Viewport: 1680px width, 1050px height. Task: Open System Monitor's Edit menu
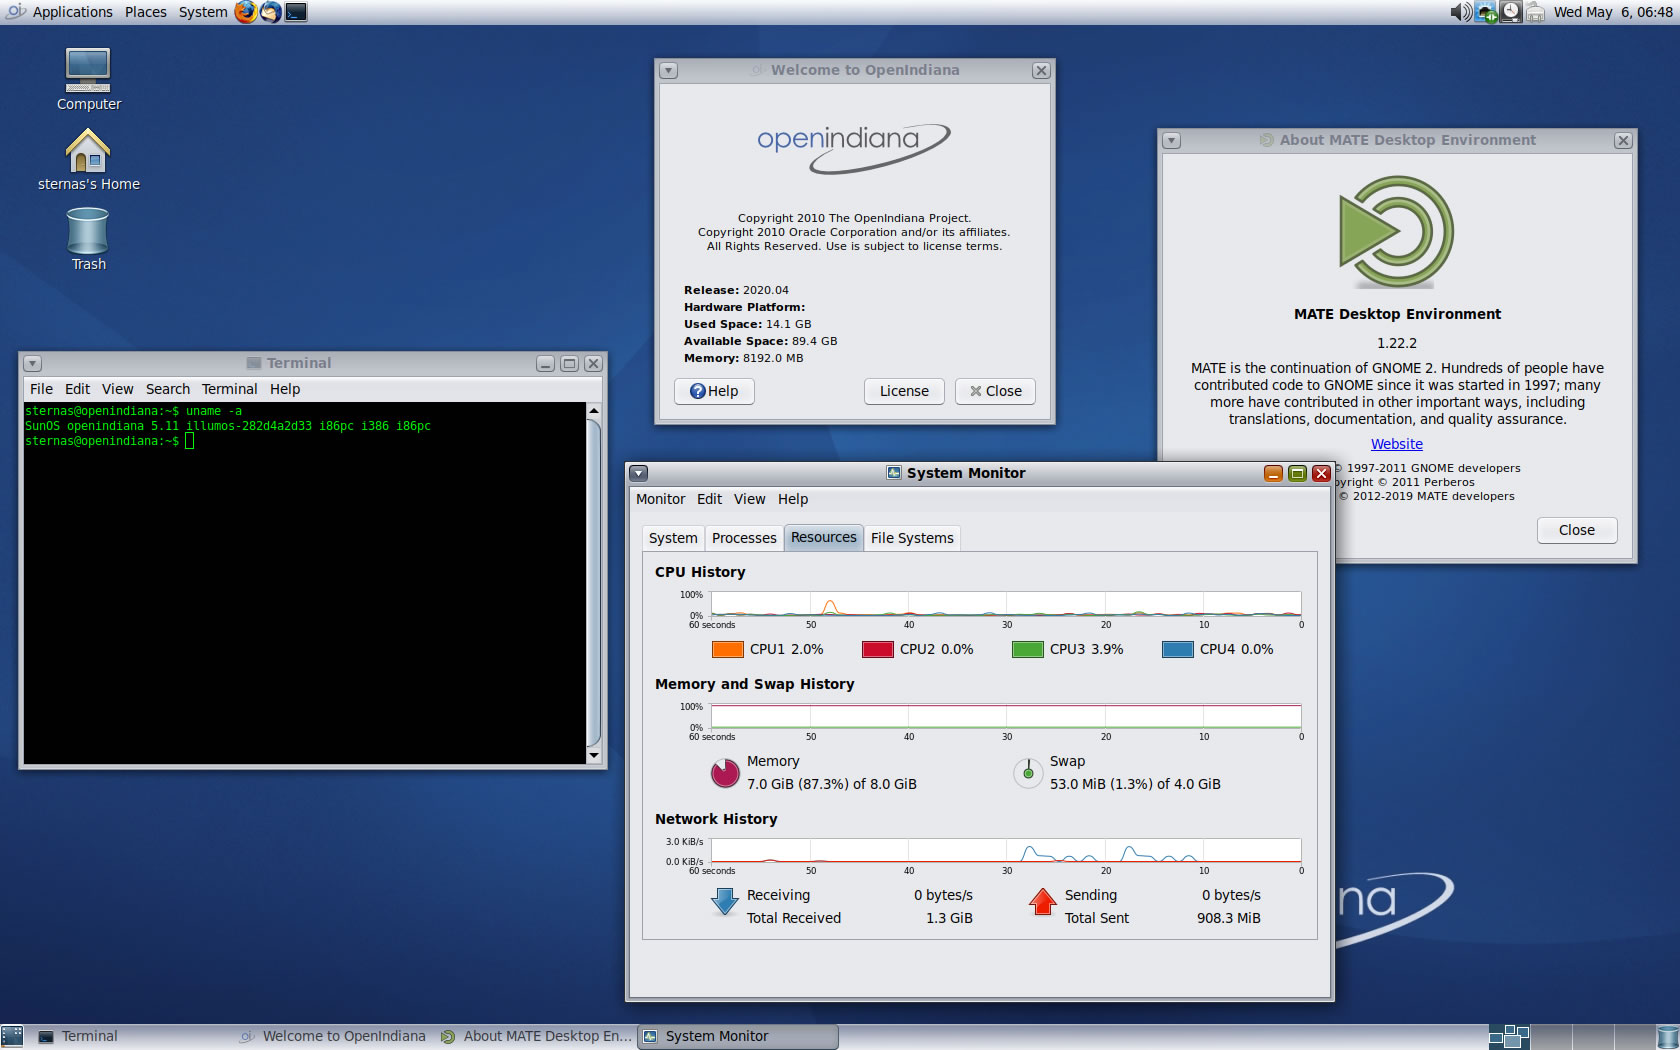click(709, 499)
